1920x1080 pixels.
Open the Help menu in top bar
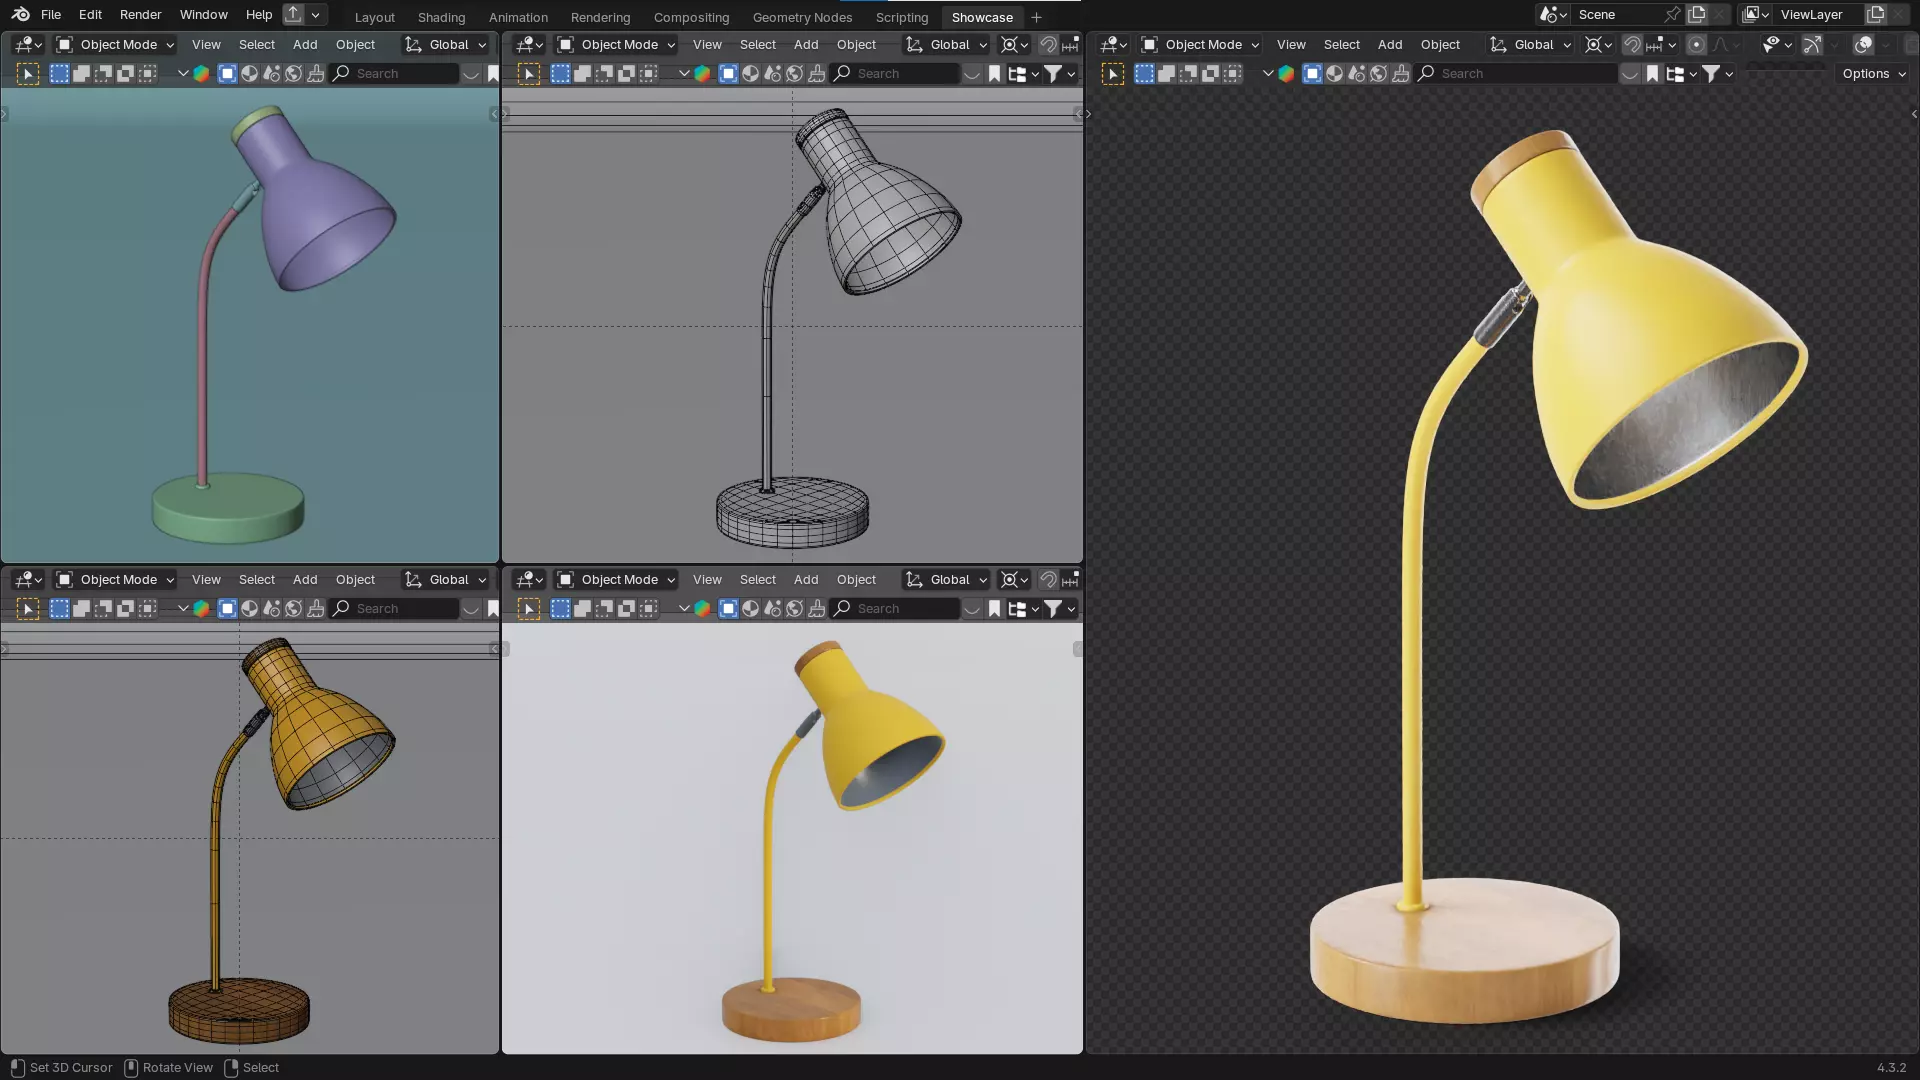259,14
